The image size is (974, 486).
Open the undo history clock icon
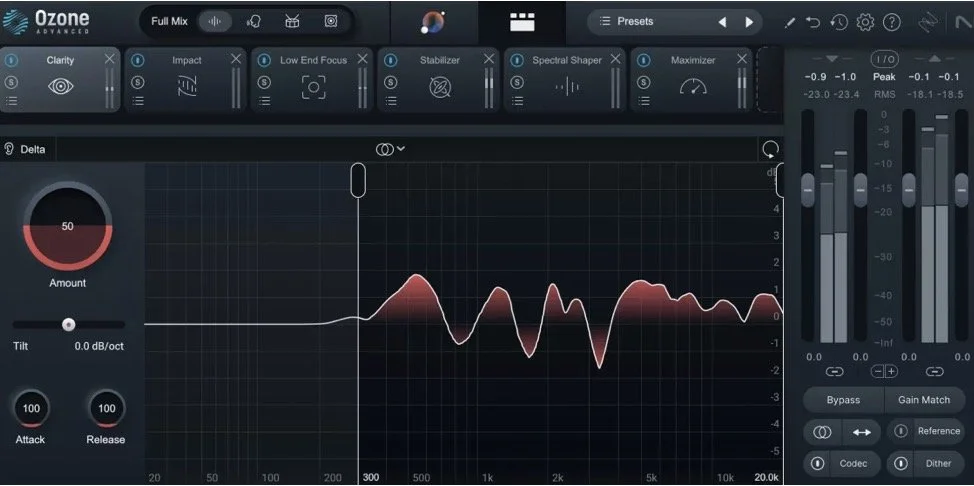point(839,22)
